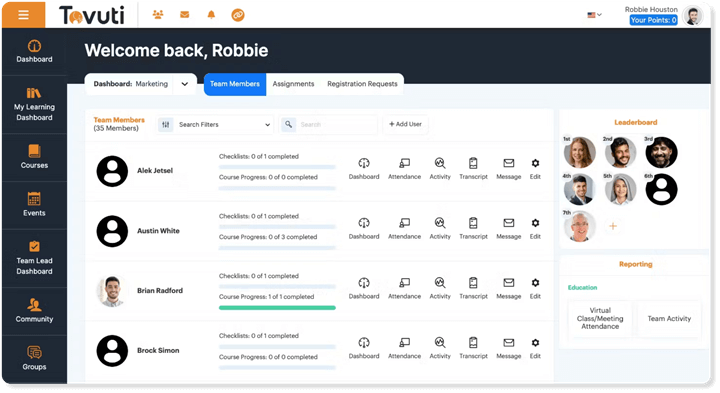This screenshot has width=720, height=393.
Task: Open the mail icon in header
Action: click(x=185, y=15)
